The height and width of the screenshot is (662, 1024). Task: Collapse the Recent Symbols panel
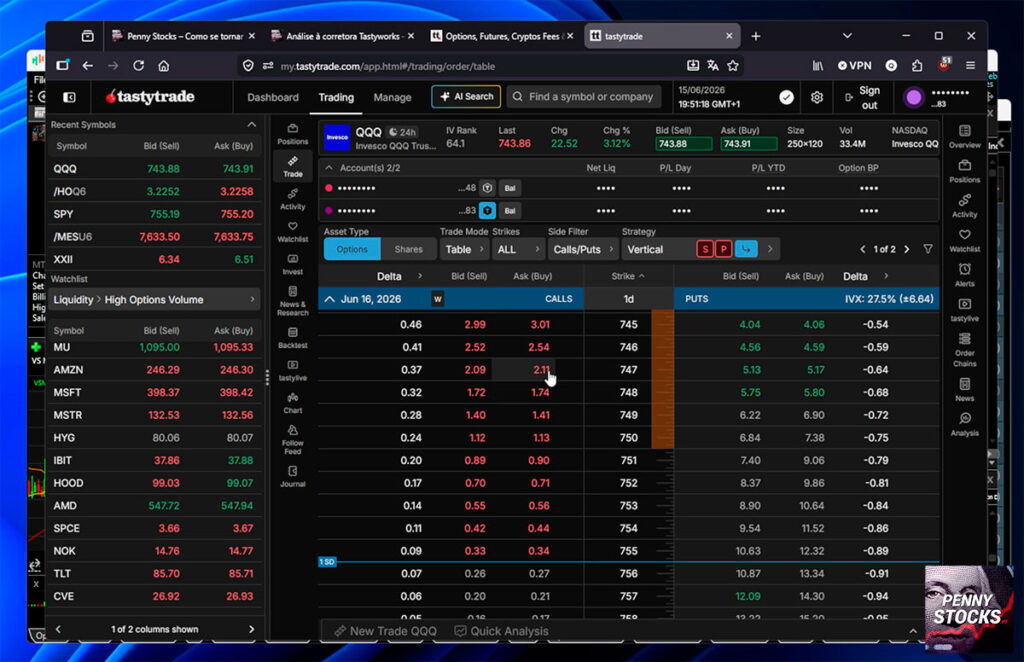pyautogui.click(x=251, y=125)
